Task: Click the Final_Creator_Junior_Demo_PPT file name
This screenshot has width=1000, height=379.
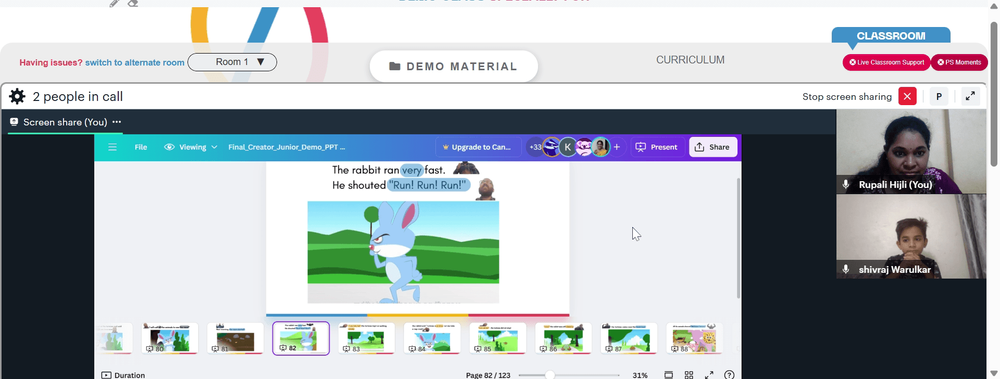Action: [286, 147]
